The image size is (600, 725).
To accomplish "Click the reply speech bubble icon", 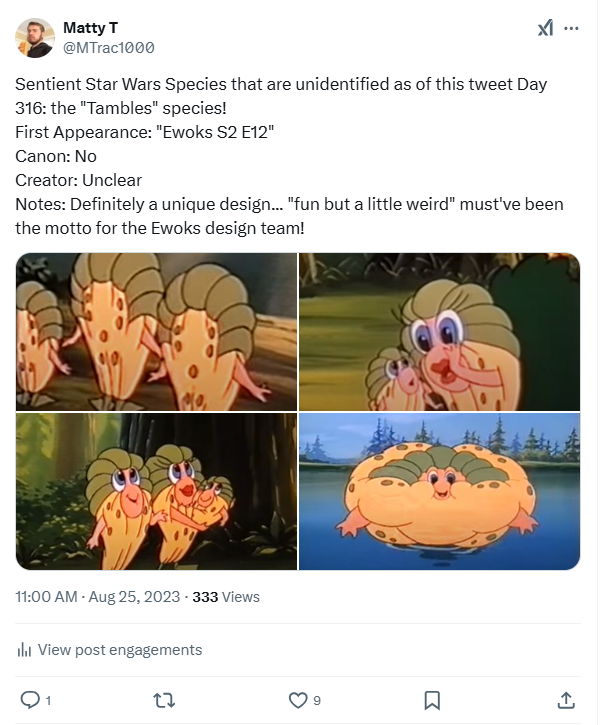I will tap(29, 699).
